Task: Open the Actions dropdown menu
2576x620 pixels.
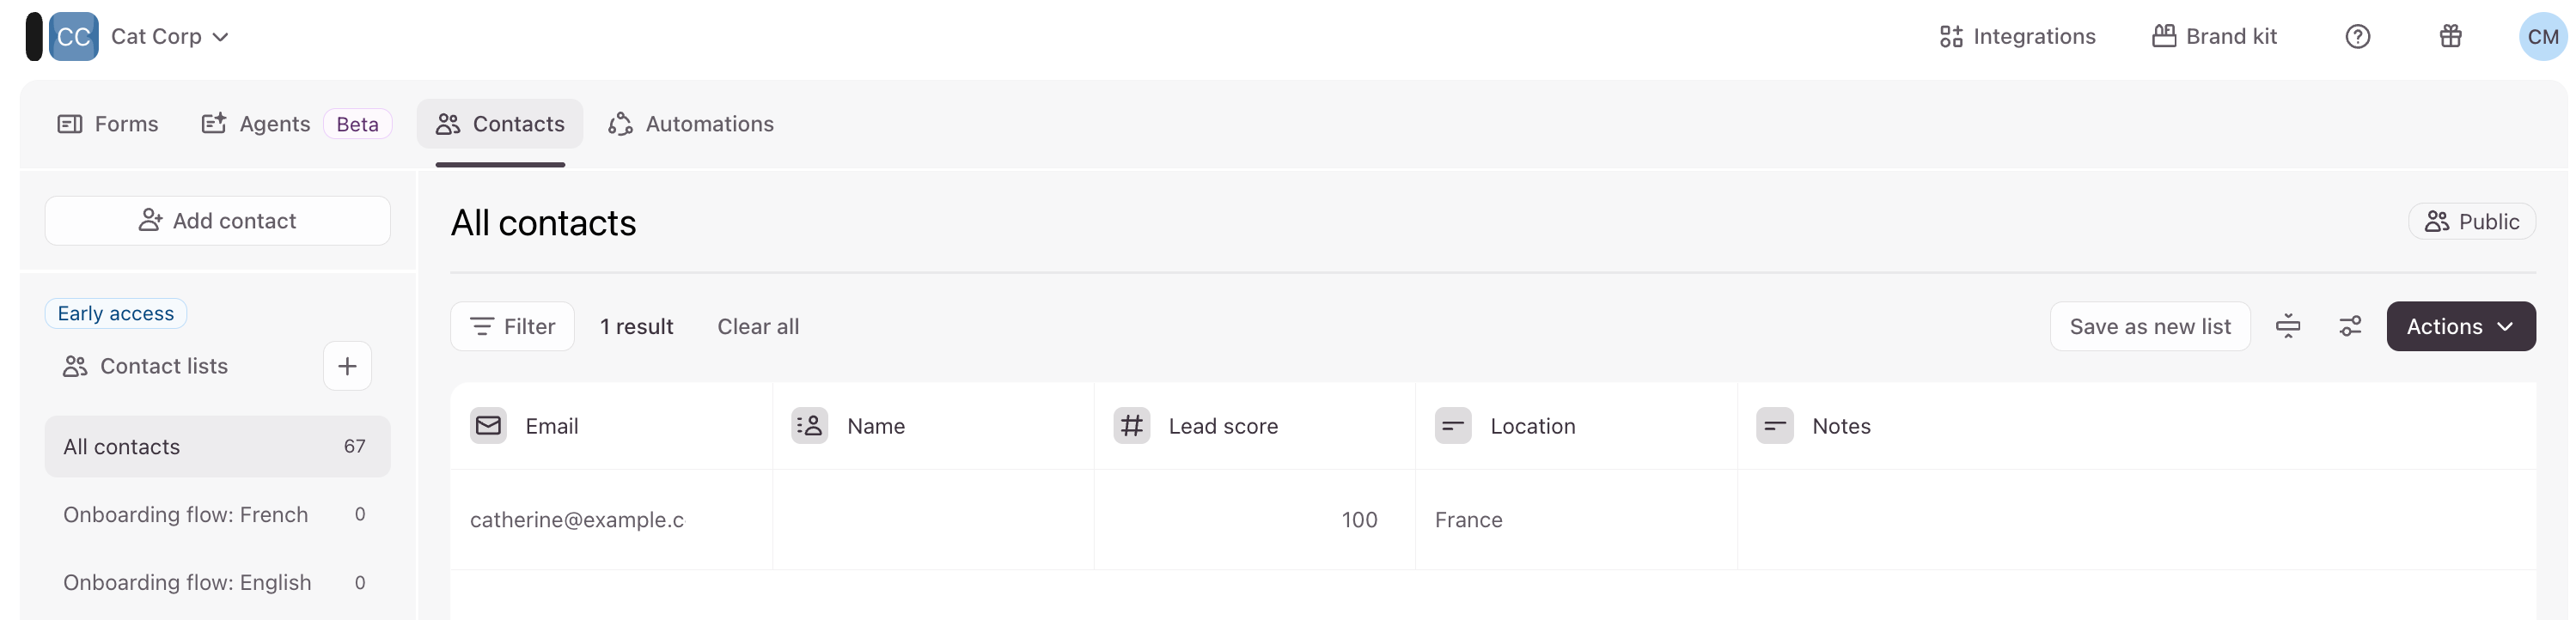Action: point(2460,327)
